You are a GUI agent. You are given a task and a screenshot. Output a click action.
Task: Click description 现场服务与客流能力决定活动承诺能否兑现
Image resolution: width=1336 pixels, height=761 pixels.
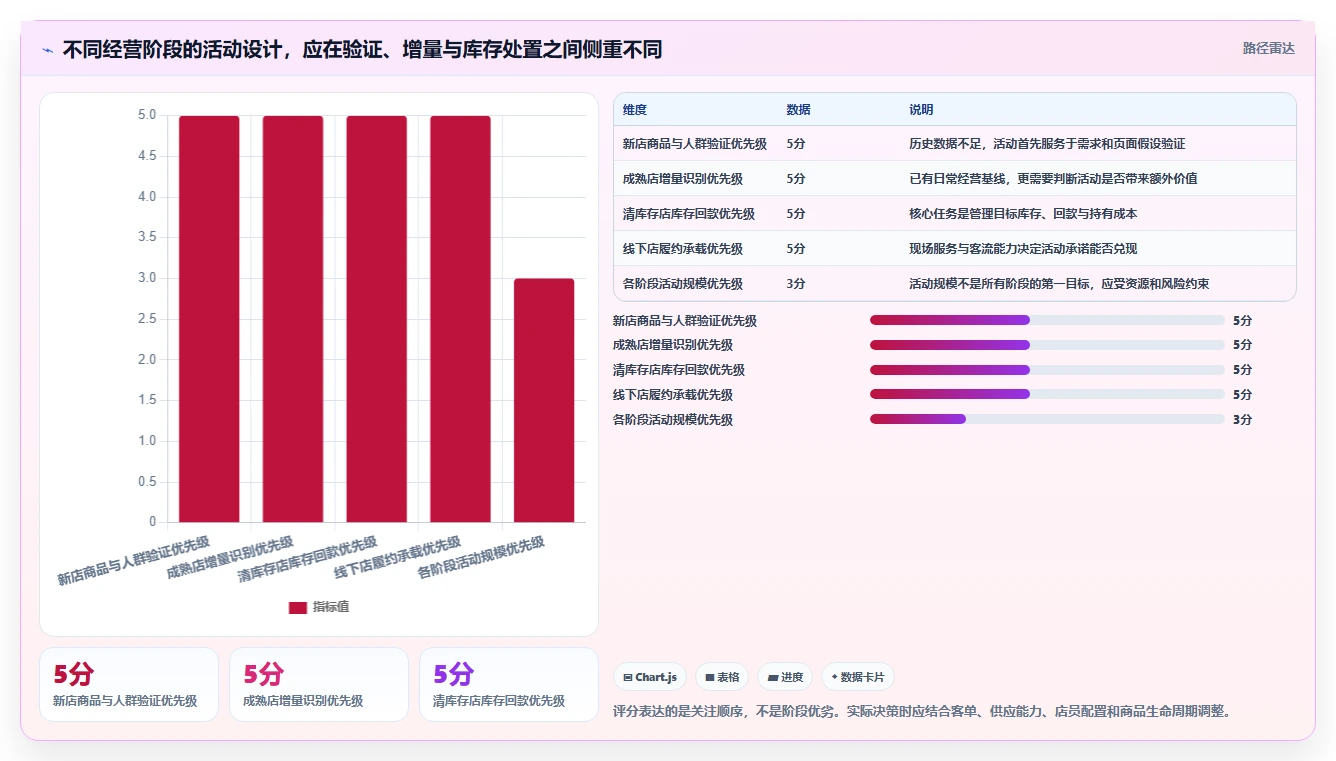[1023, 249]
